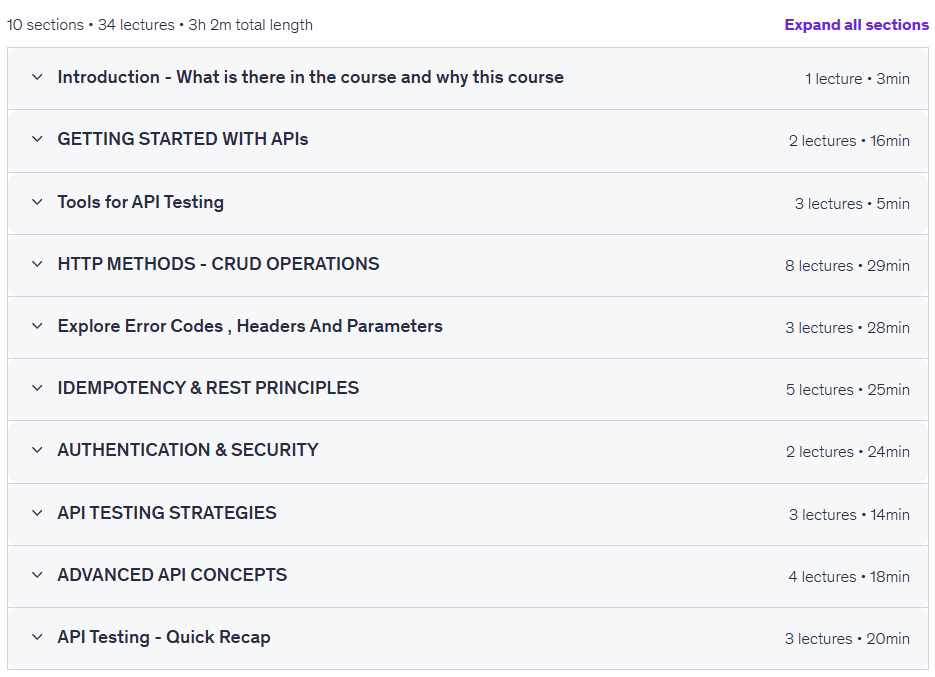Expand chevron beside HTTP METHODS - CRUD OPERATIONS
Image resolution: width=935 pixels, height=677 pixels.
[37, 264]
